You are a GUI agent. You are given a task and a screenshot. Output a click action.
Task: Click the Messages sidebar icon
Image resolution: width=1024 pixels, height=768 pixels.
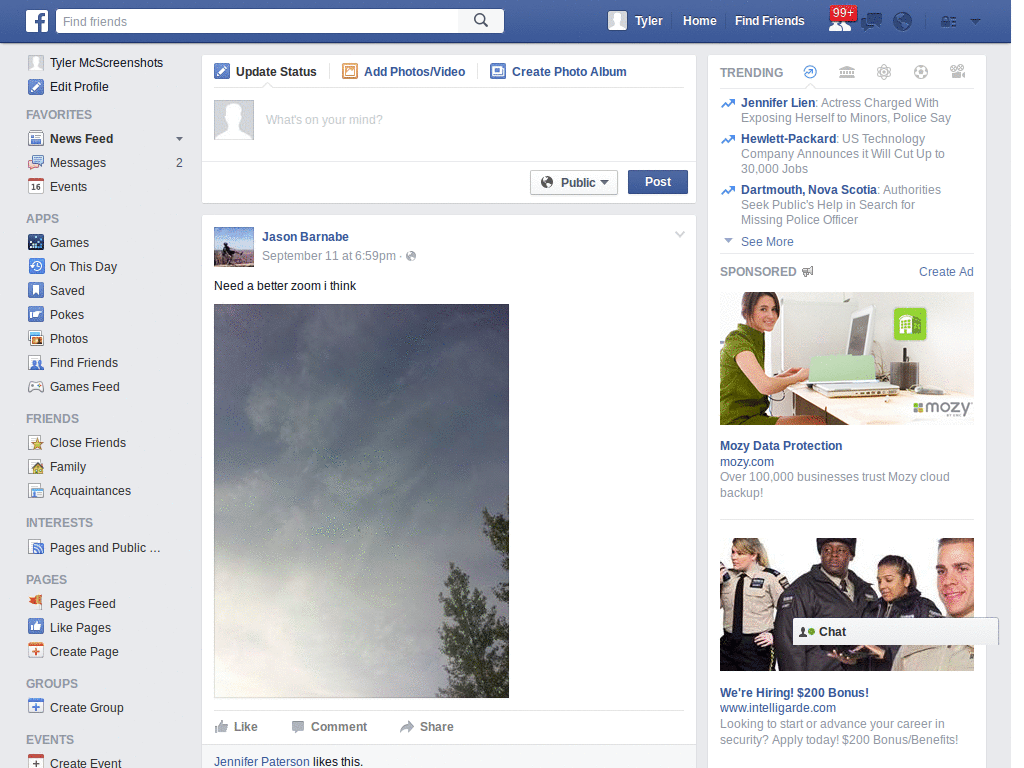36,163
